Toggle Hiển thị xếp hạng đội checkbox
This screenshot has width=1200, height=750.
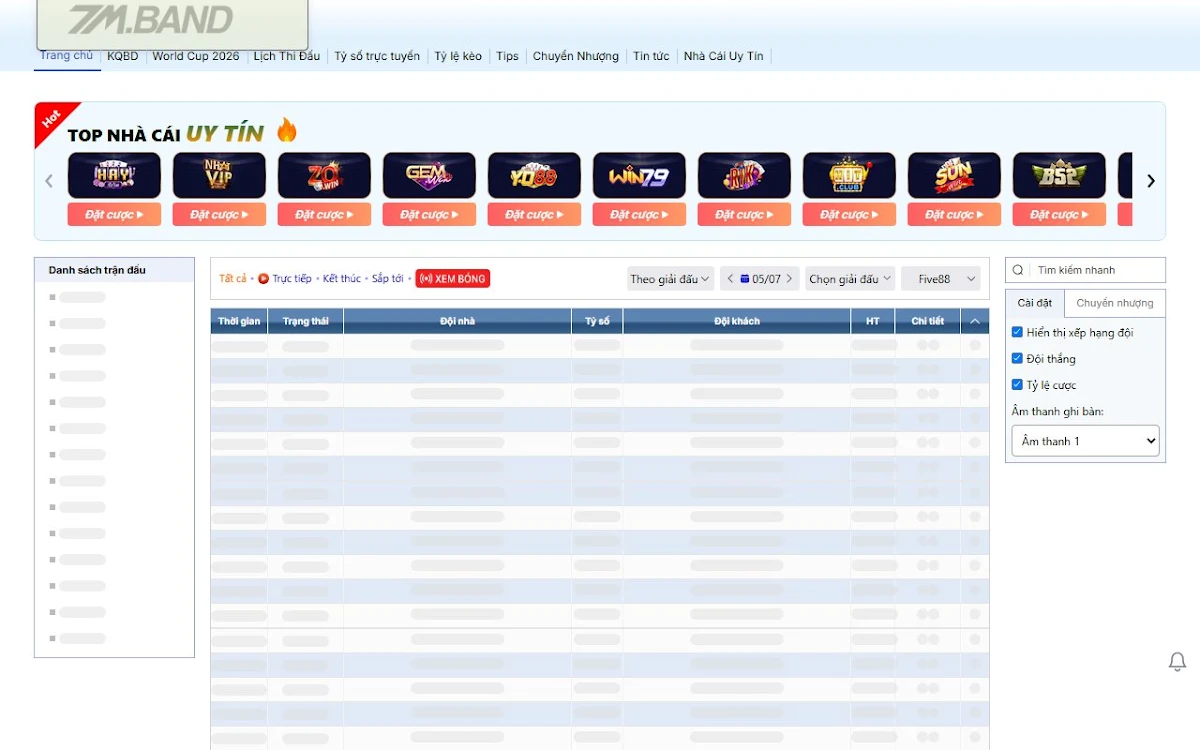tap(1017, 332)
